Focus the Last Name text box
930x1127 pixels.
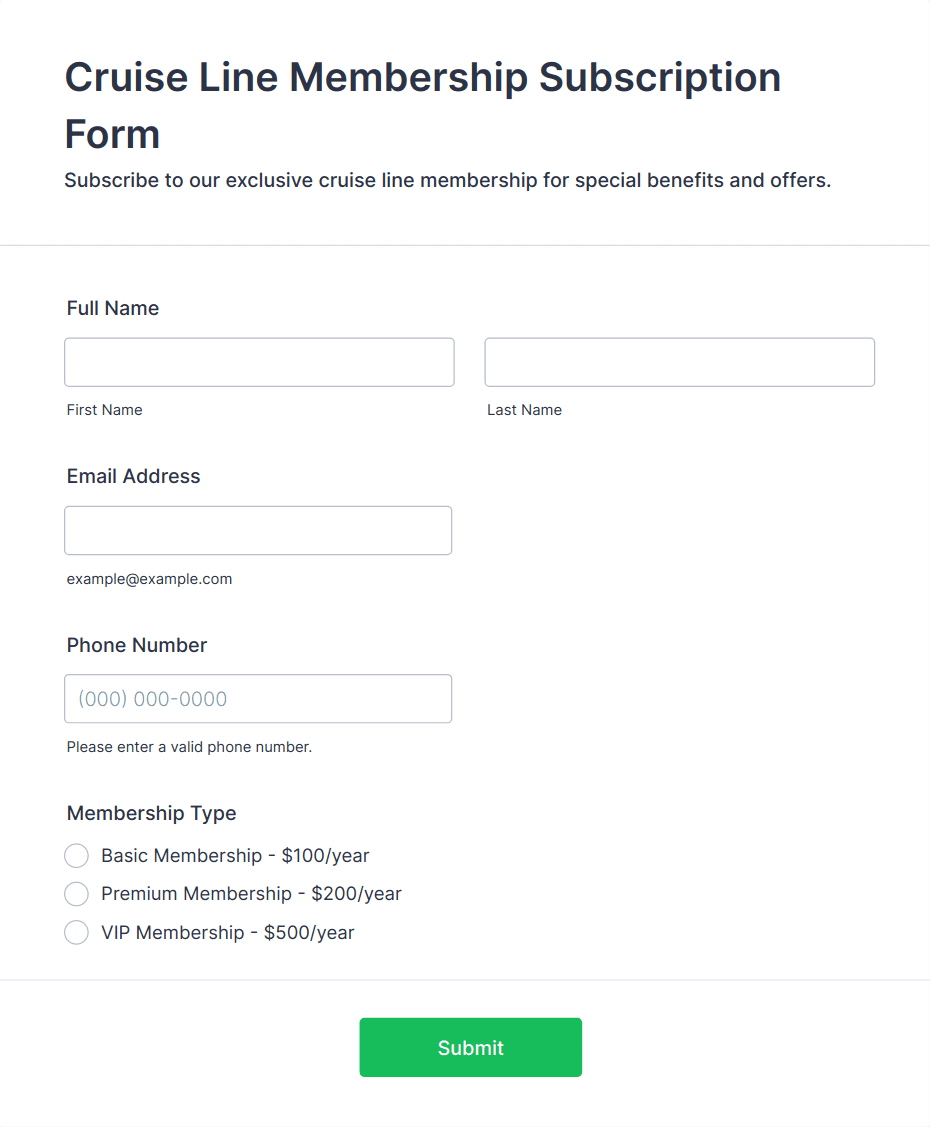pos(679,362)
